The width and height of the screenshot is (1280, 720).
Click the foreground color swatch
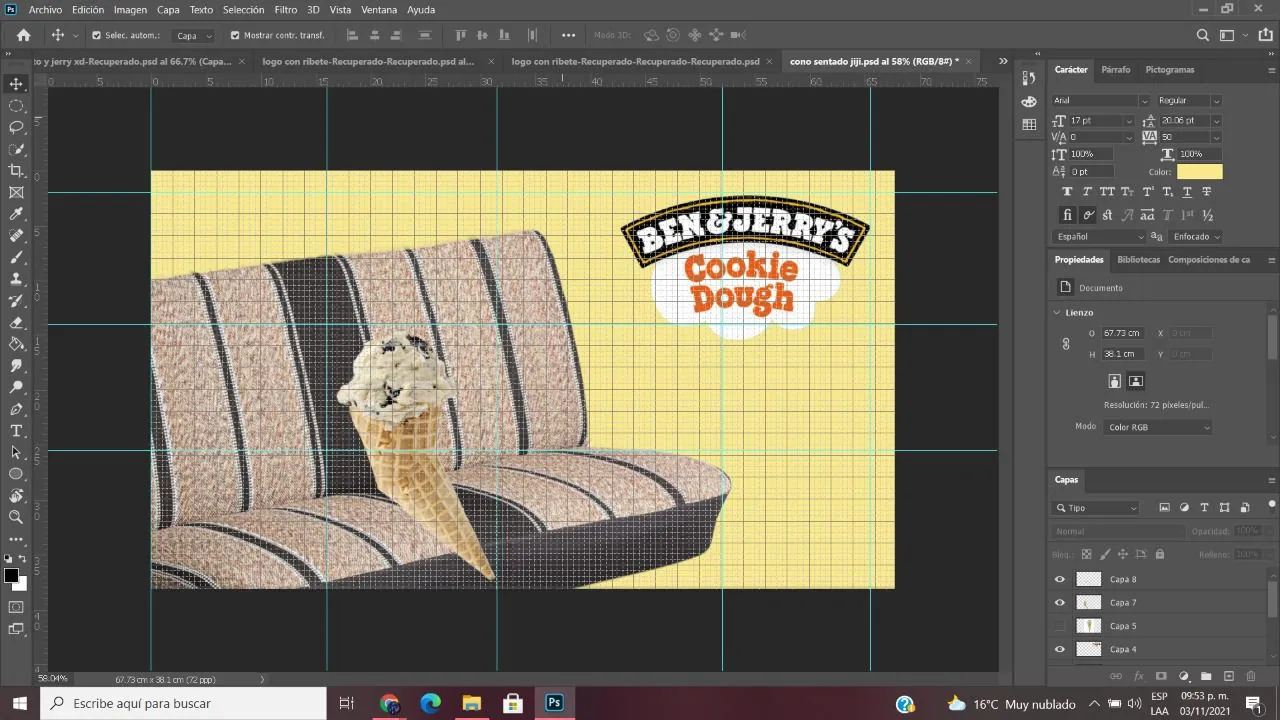pos(11,576)
